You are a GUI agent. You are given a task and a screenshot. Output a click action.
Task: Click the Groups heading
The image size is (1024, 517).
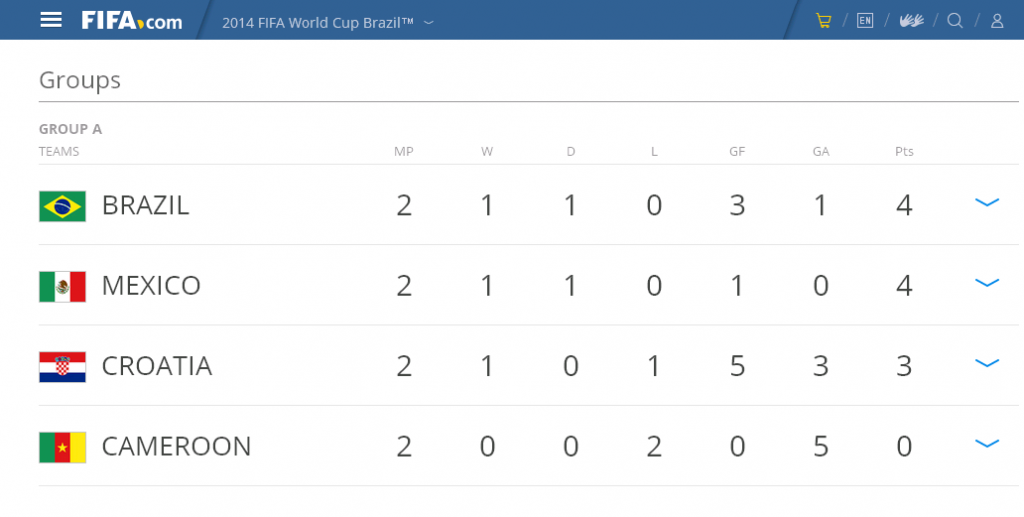(80, 80)
